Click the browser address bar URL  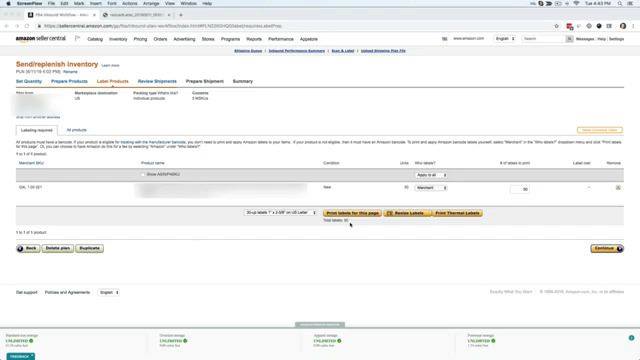point(162,26)
